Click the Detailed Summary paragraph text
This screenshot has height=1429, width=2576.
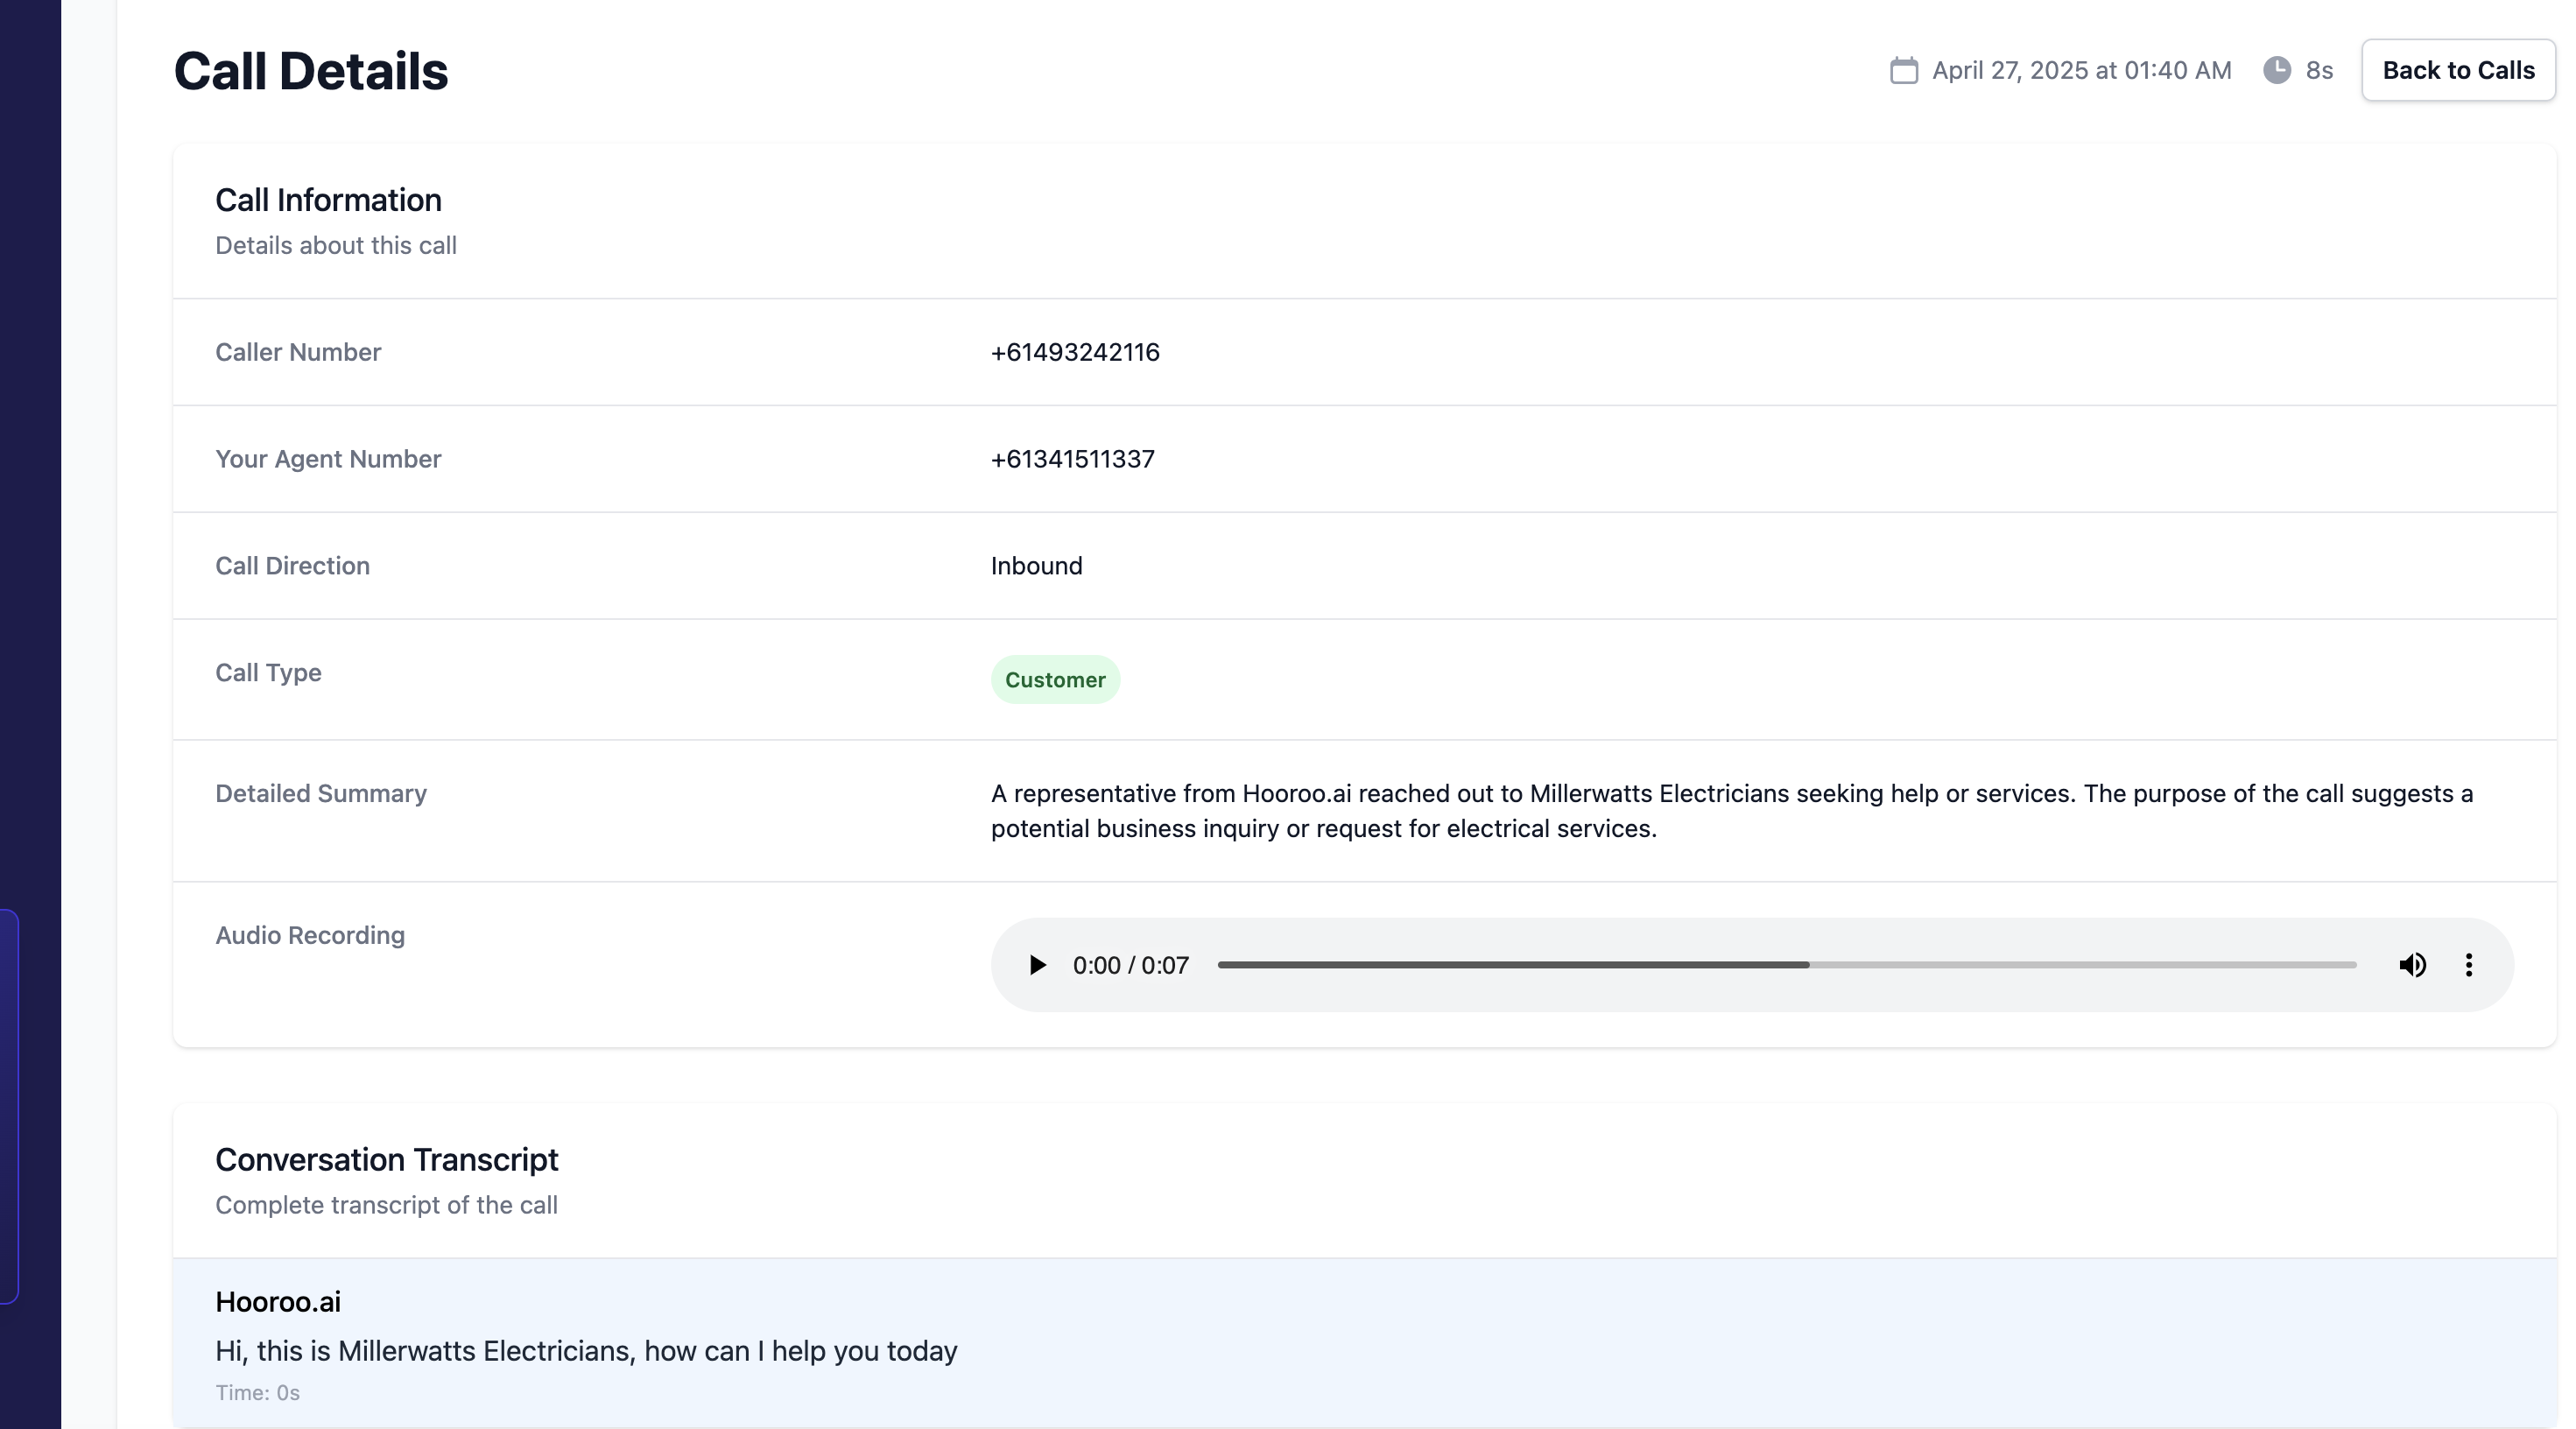pyautogui.click(x=1732, y=811)
